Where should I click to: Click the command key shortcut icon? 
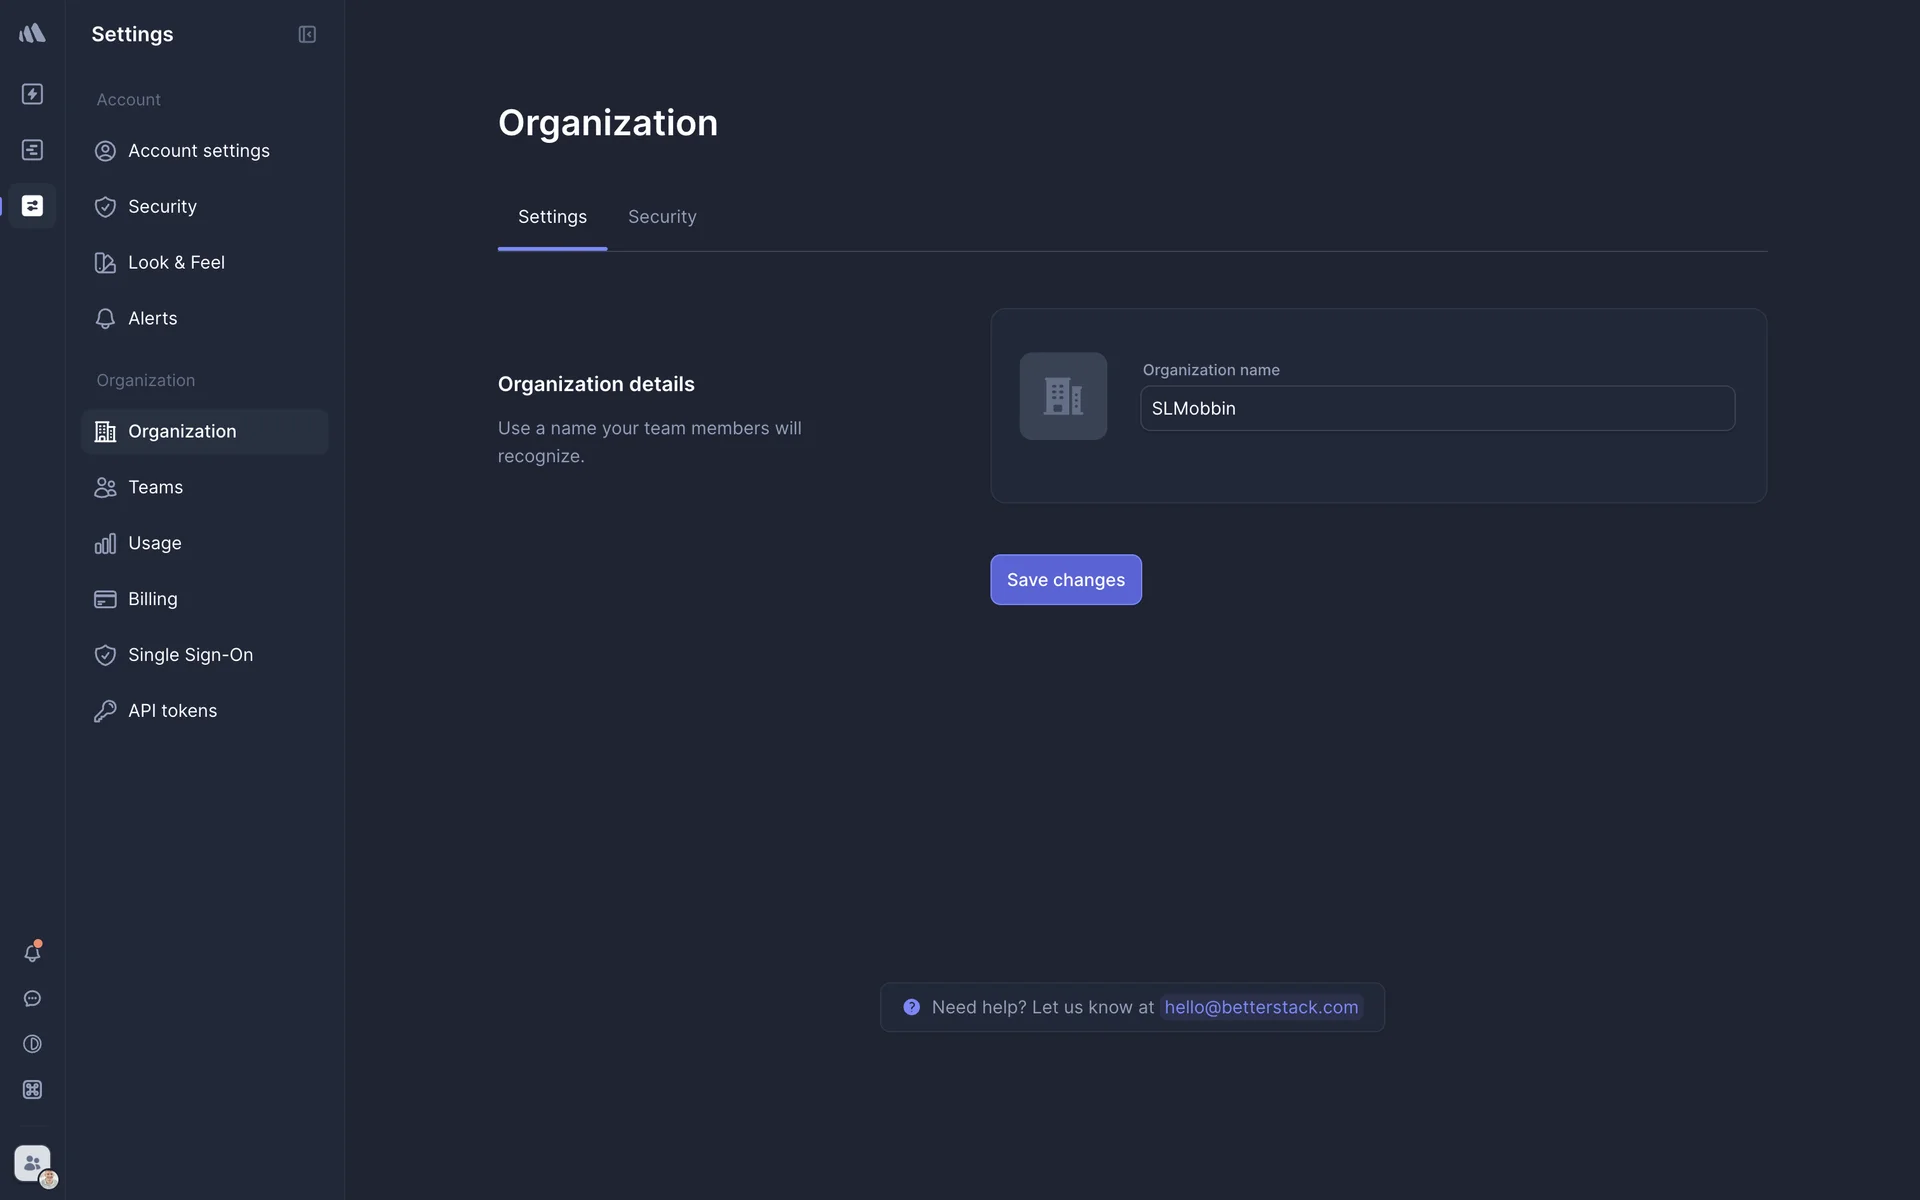click(x=32, y=1090)
